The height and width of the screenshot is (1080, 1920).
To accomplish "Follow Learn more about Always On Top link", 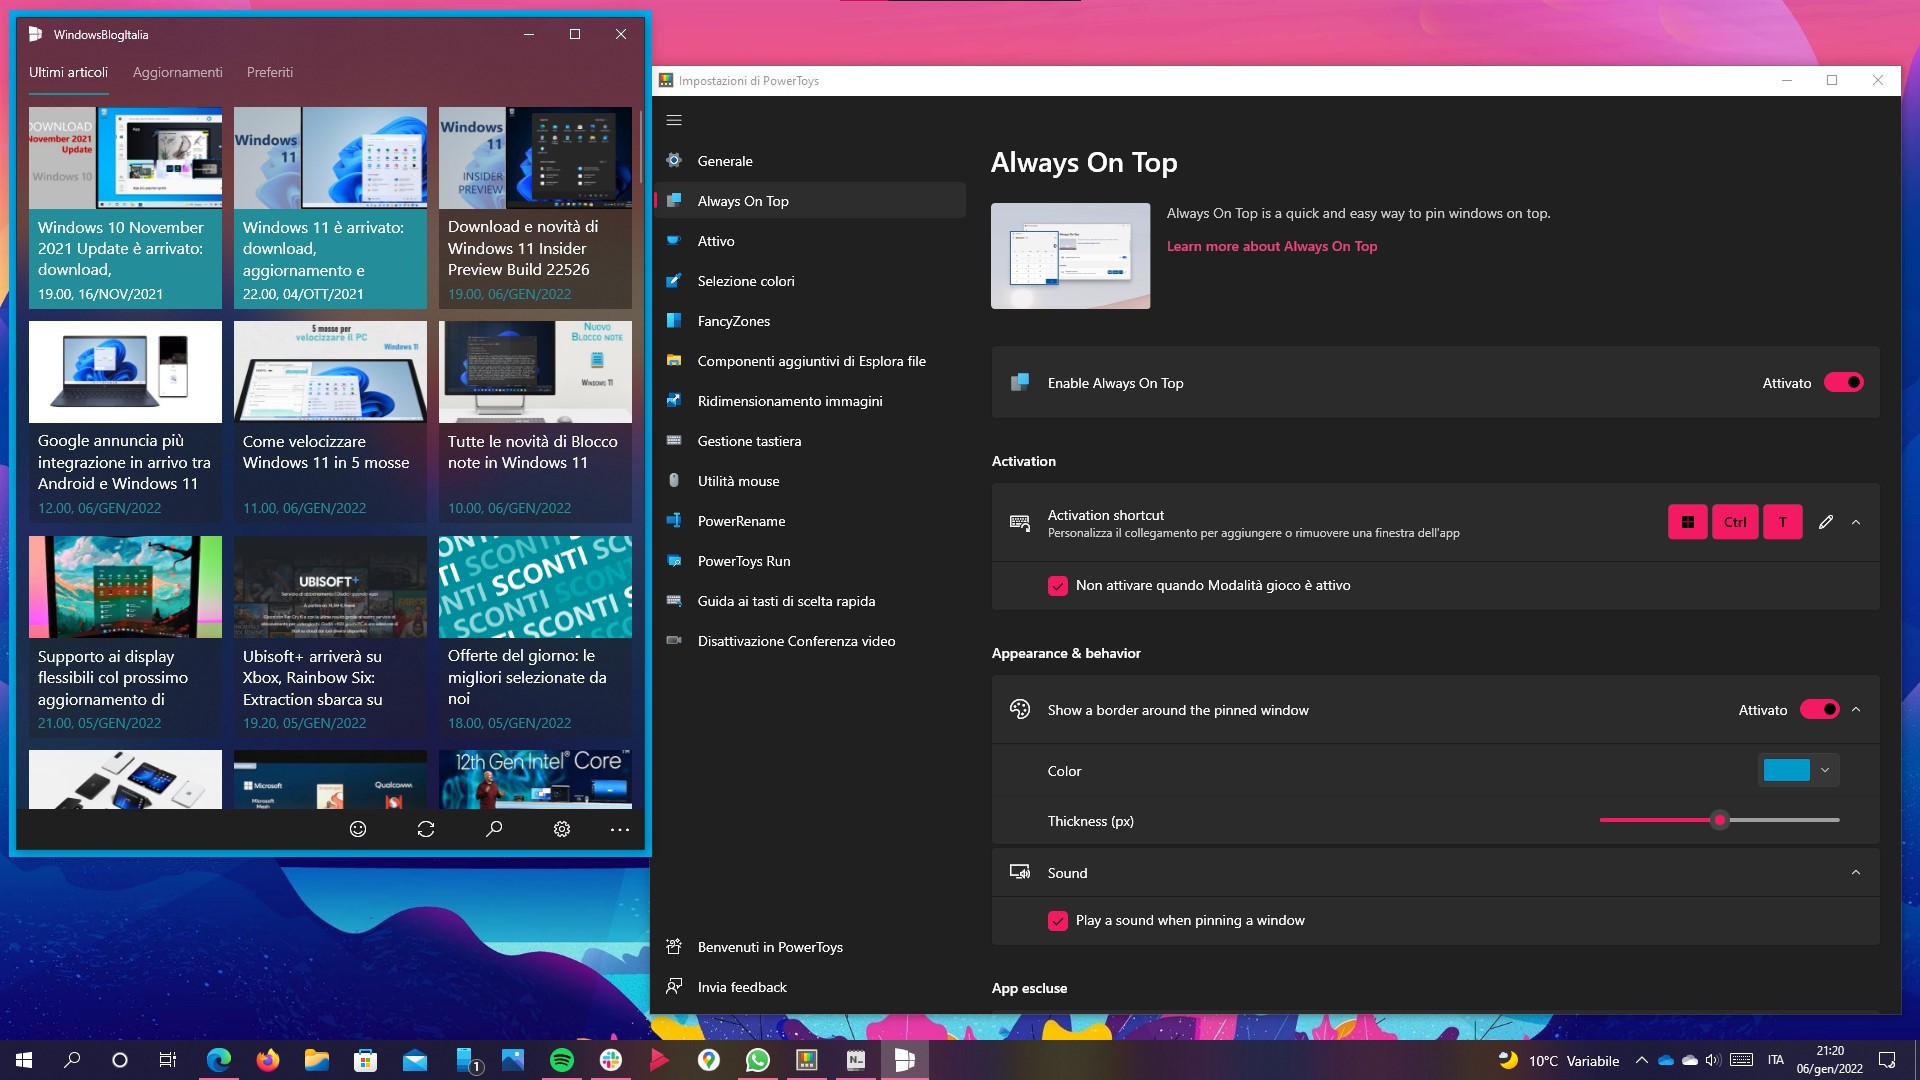I will 1271,246.
